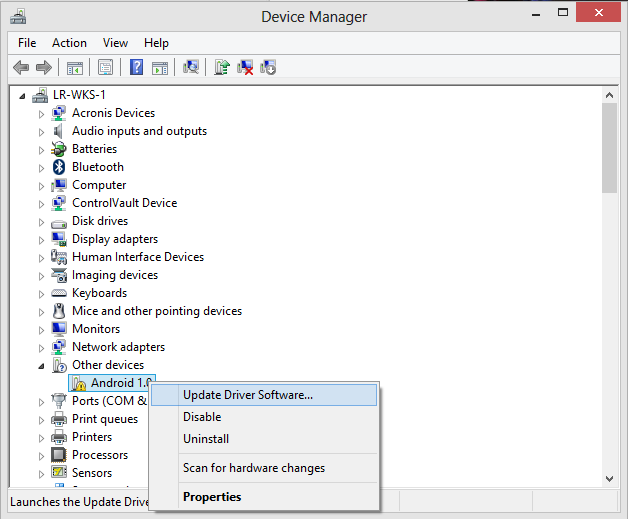The height and width of the screenshot is (519, 628).
Task: Click the Properties toolbar icon
Action: (x=105, y=67)
